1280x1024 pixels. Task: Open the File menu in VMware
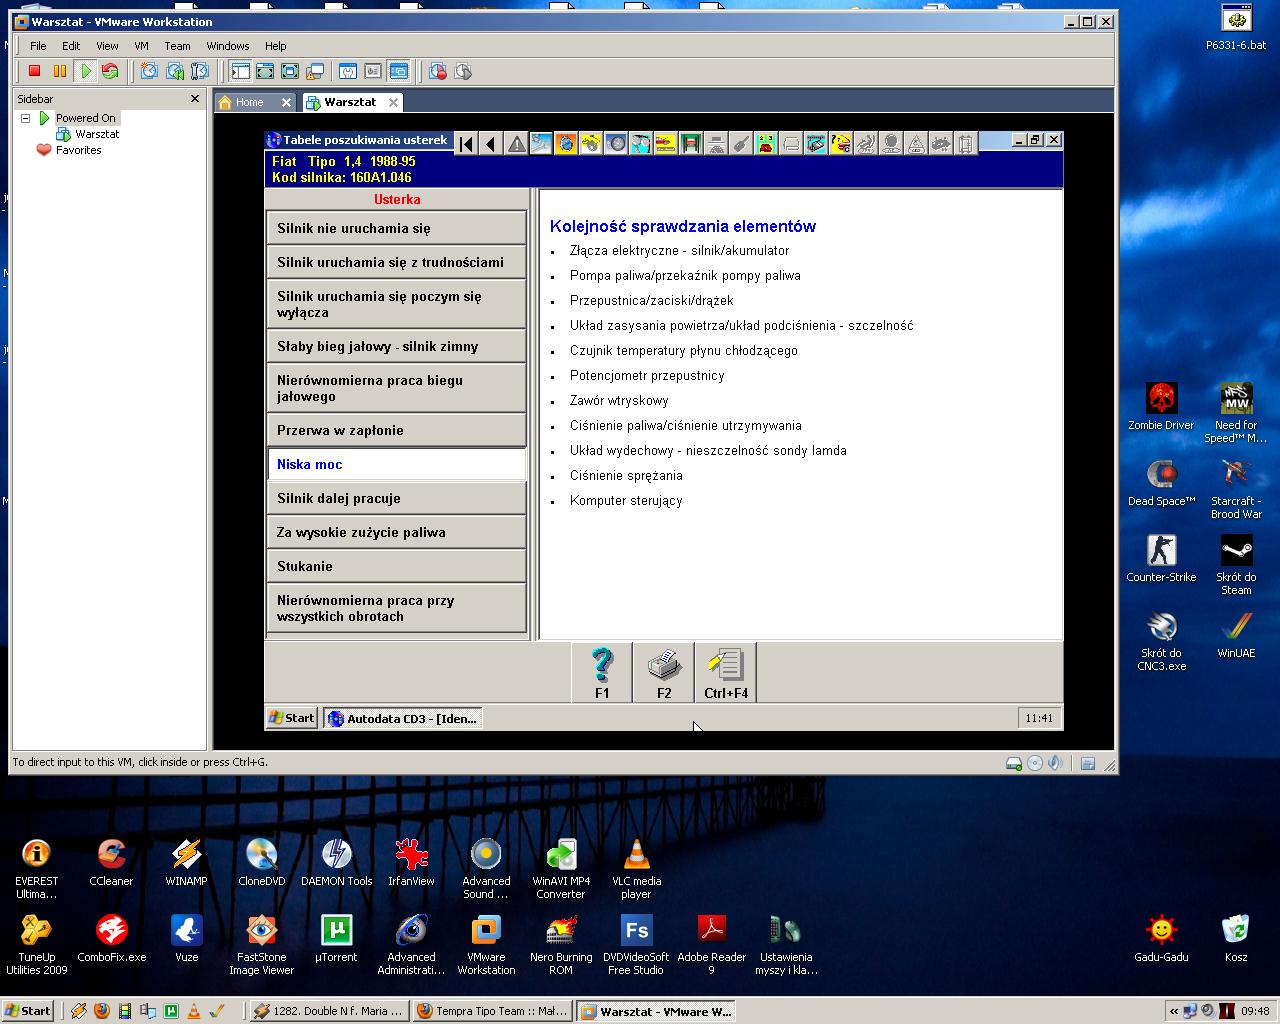pos(38,46)
